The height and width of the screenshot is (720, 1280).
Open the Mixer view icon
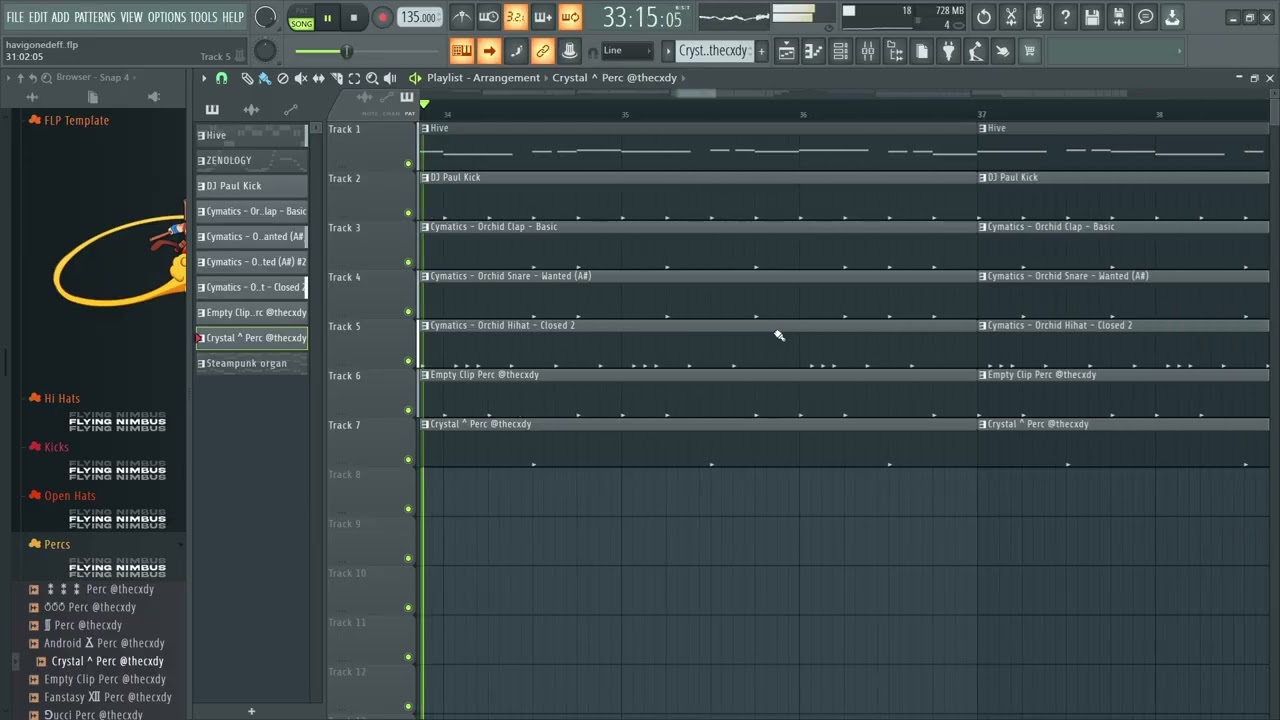868,51
